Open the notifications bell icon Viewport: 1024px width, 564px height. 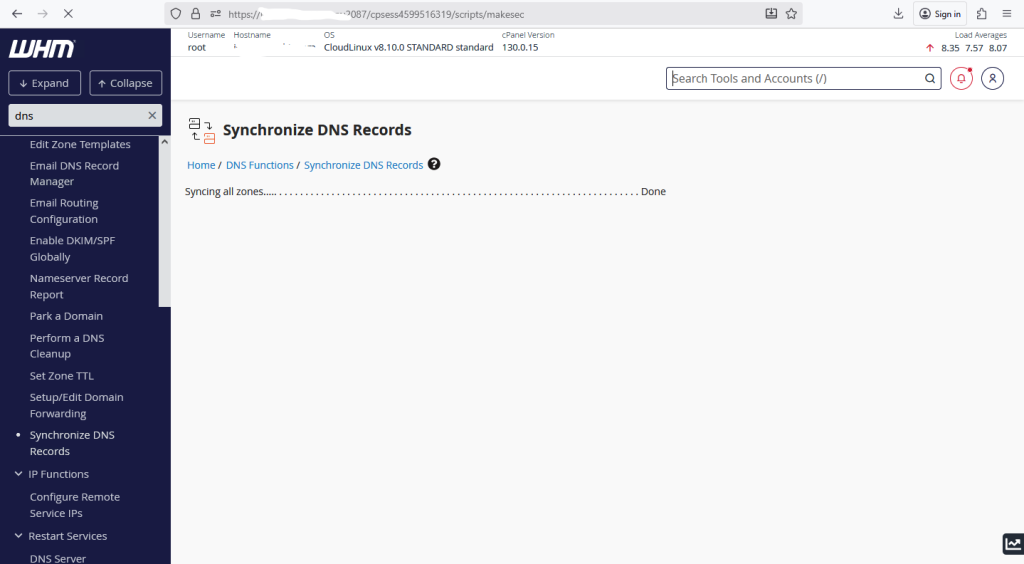[961, 79]
